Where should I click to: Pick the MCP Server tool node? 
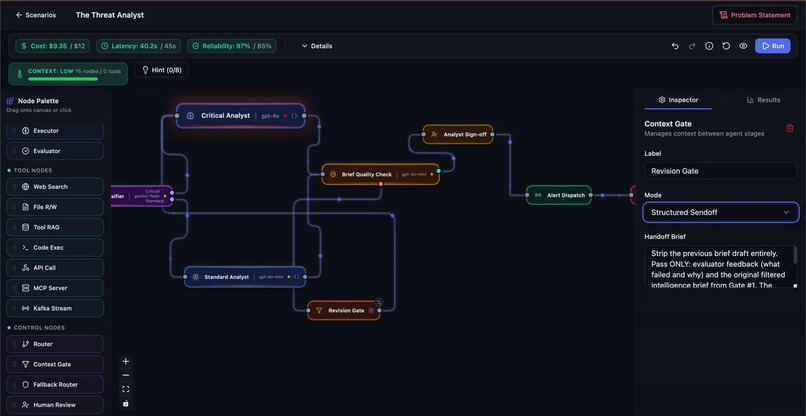coord(55,288)
